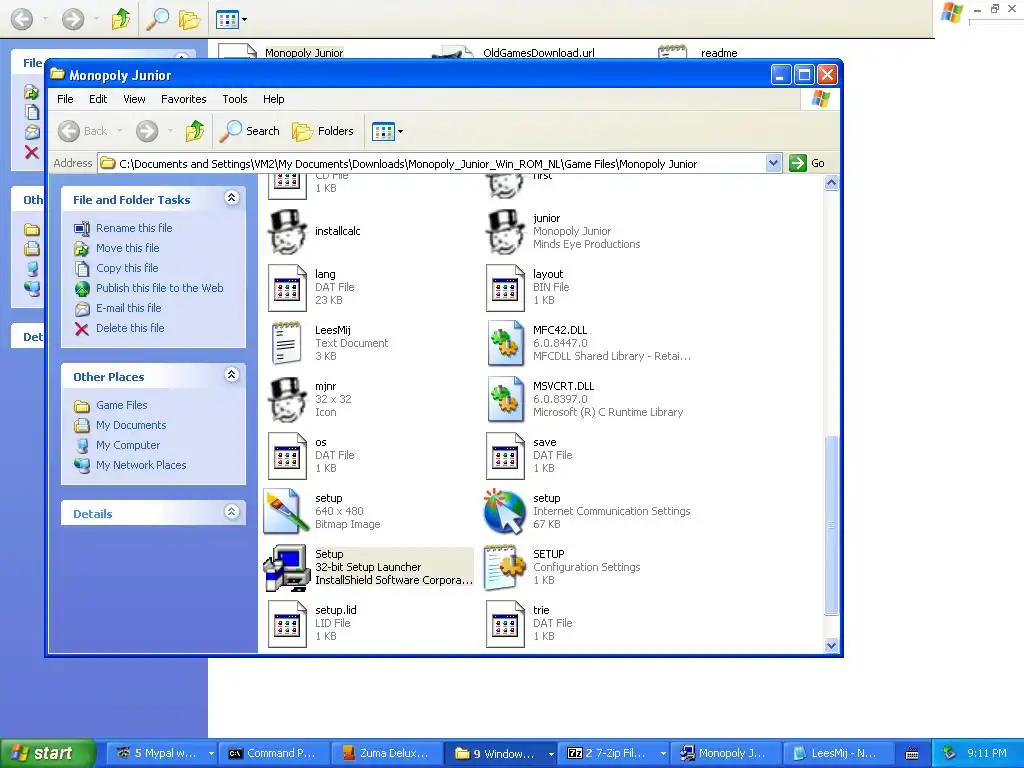Open the installcalc Monopoly icon file
The image size is (1024, 768).
pos(287,231)
